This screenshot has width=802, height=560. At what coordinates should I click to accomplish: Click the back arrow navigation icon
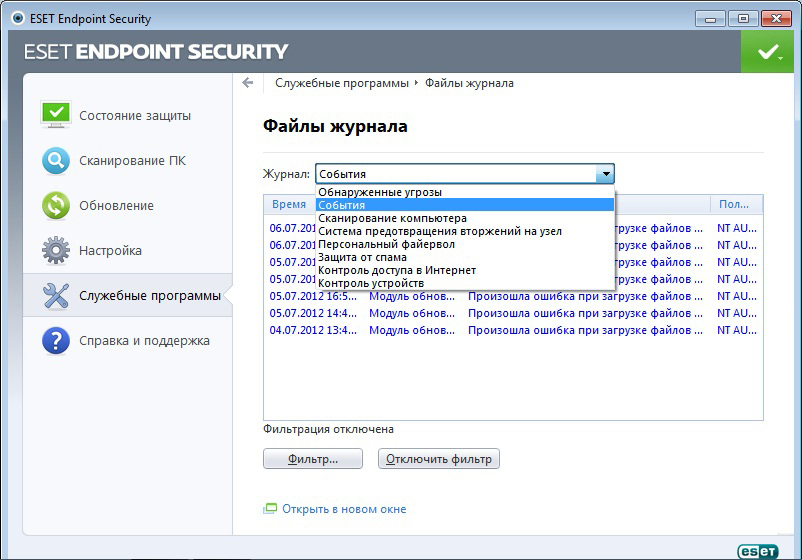248,83
